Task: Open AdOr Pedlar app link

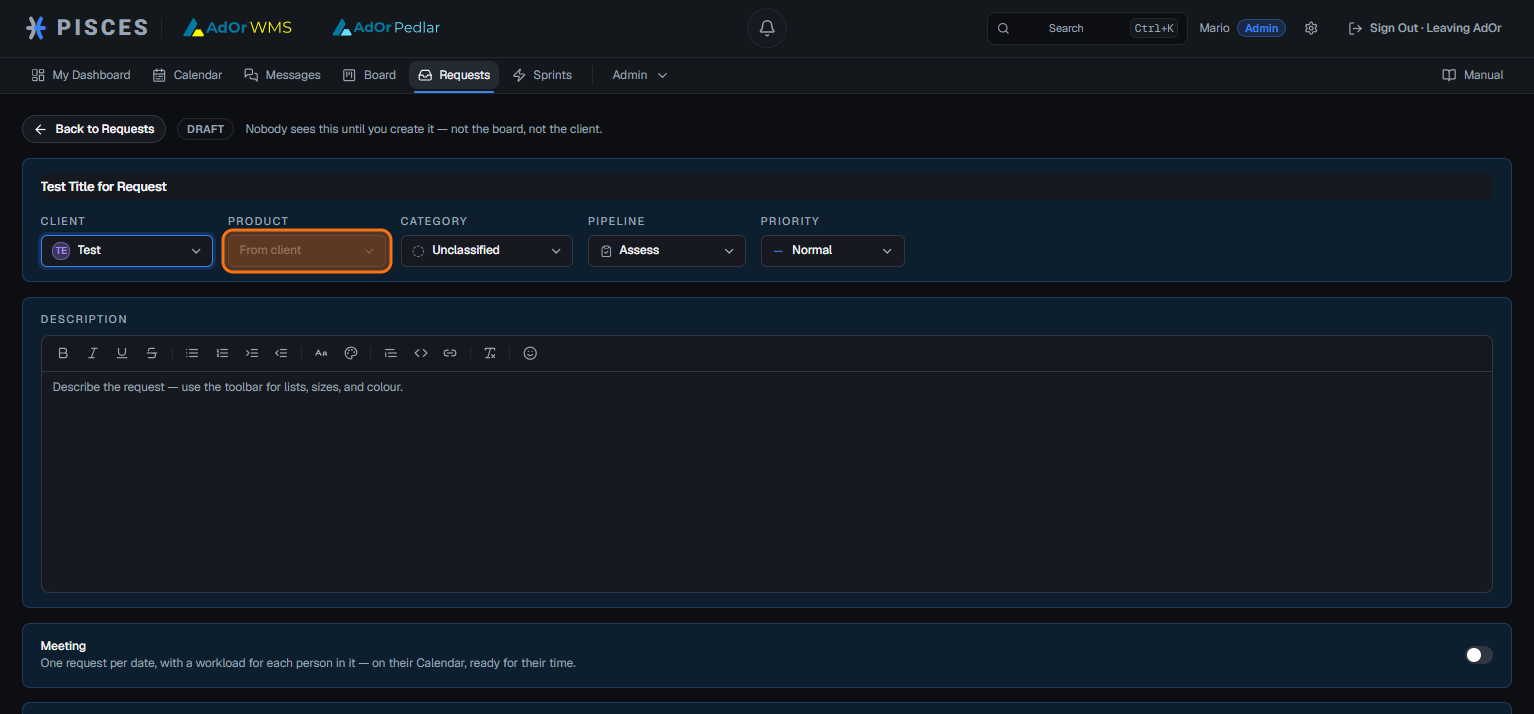Action: 386,28
